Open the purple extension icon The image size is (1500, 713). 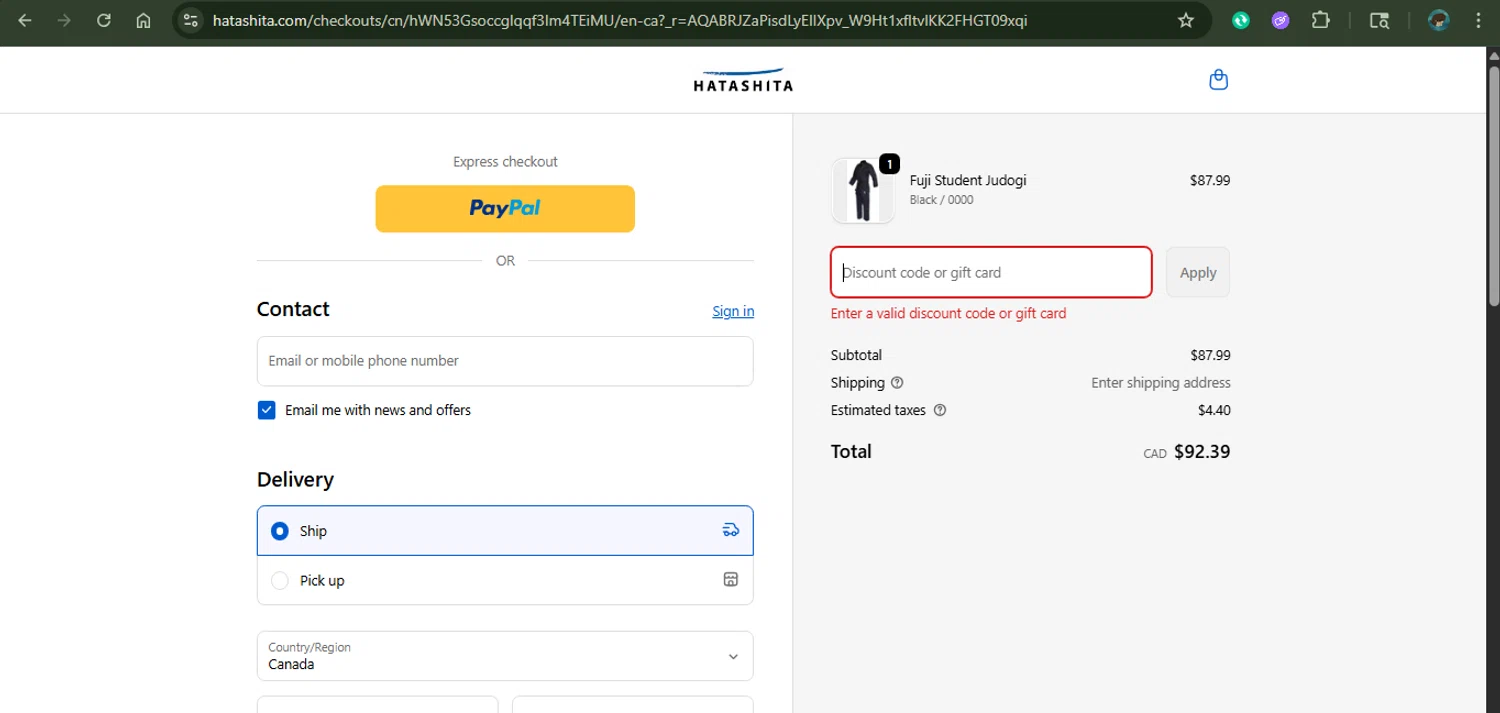point(1280,20)
